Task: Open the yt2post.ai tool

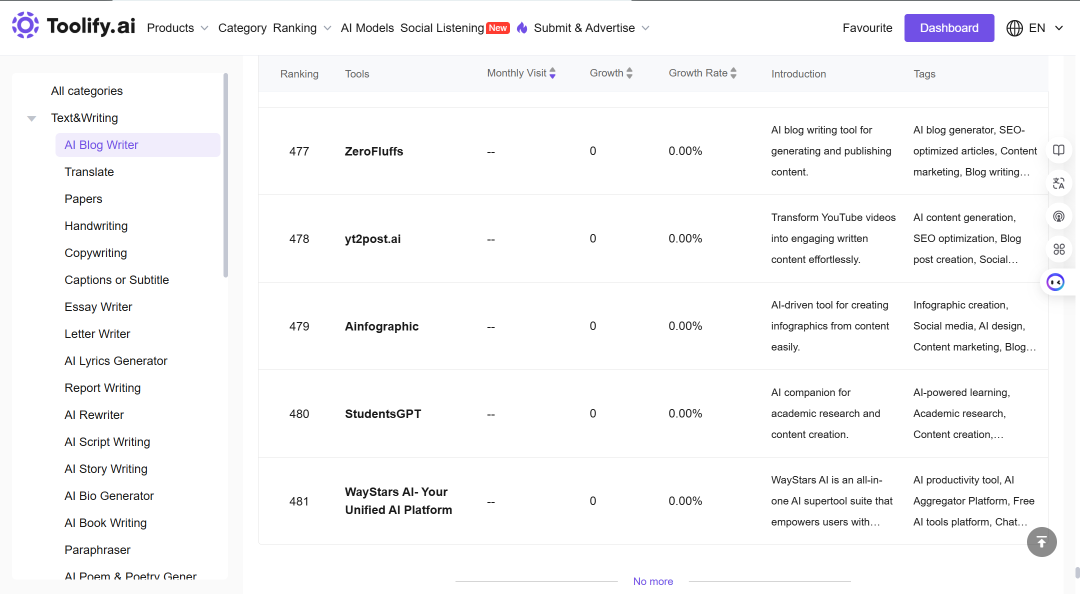Action: [373, 239]
